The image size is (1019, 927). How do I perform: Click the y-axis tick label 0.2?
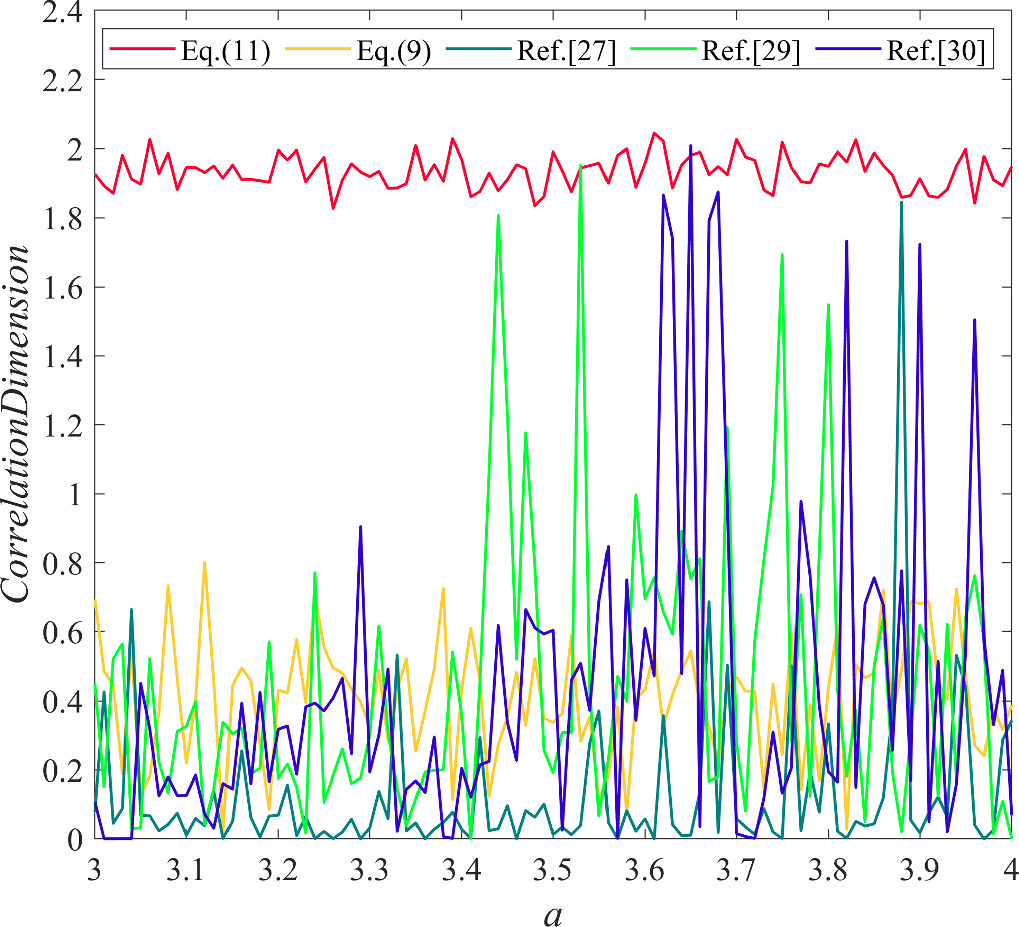pos(63,770)
